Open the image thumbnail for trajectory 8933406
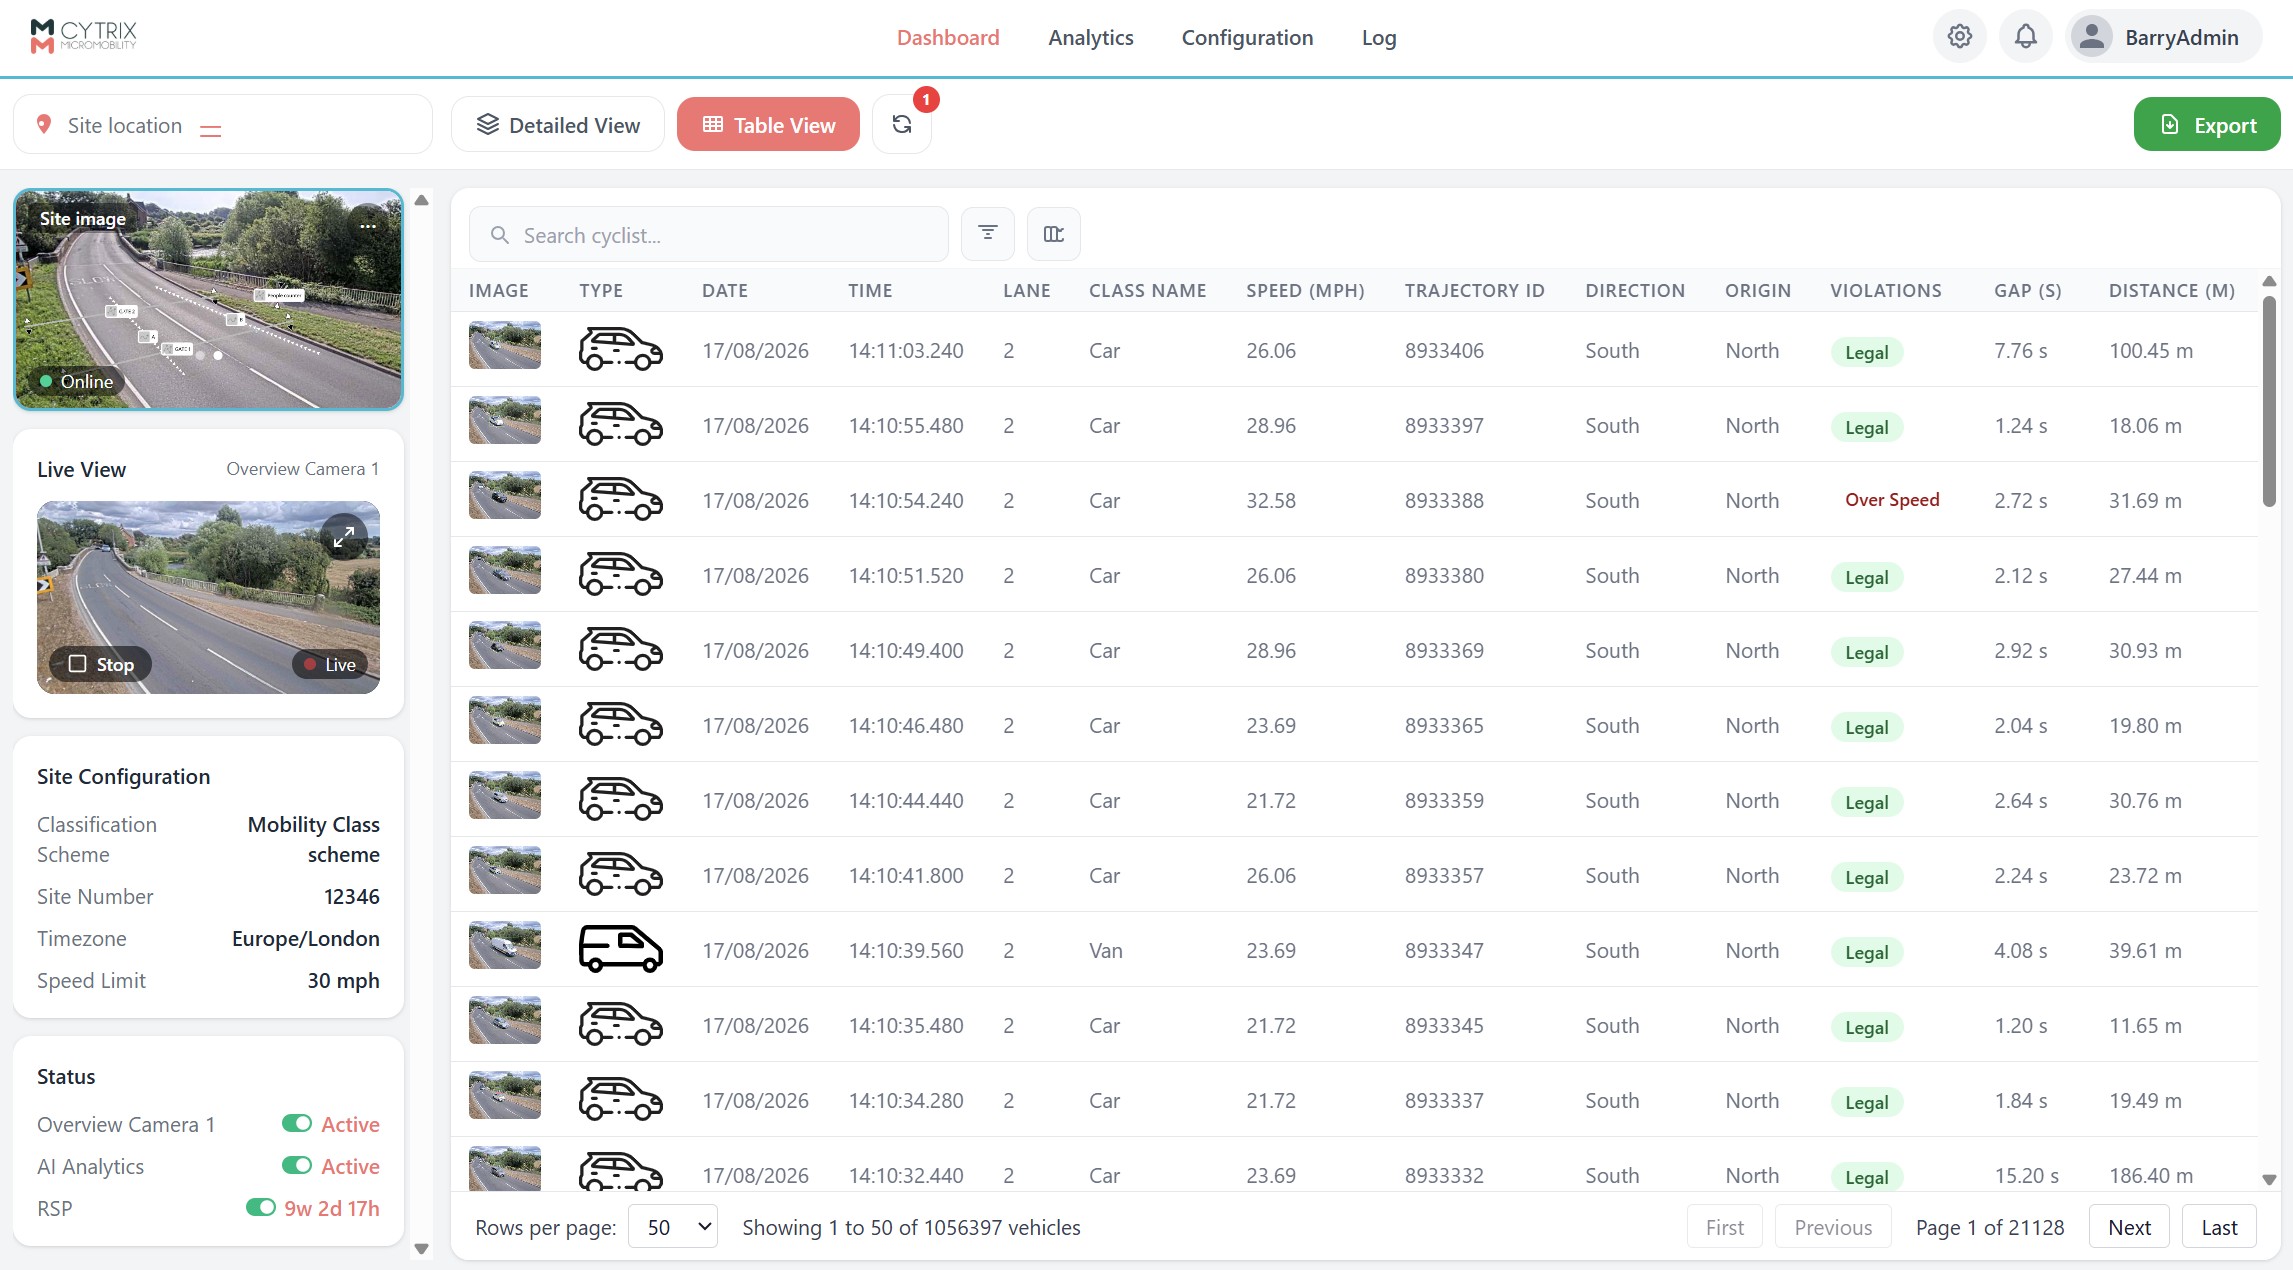This screenshot has width=2293, height=1270. (505, 345)
